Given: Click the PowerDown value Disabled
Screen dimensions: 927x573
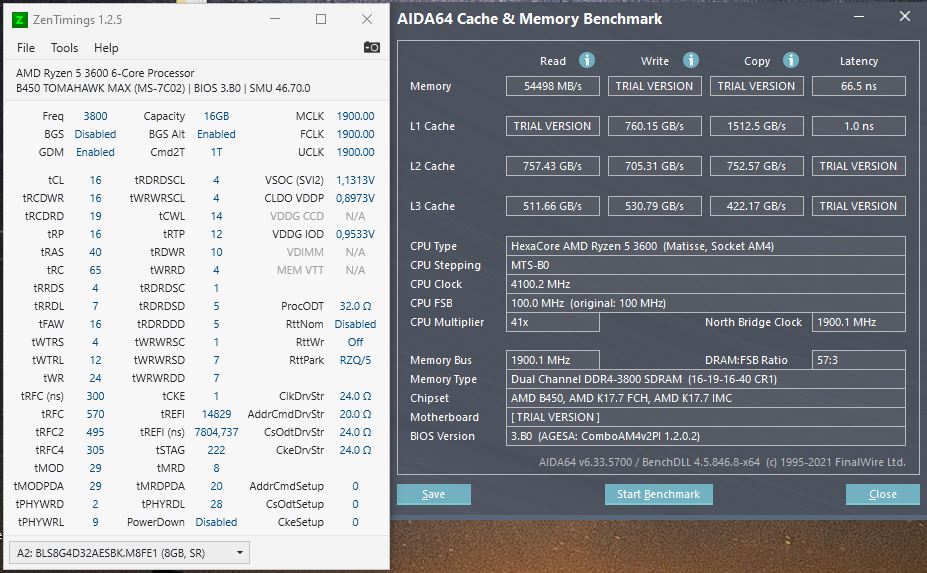Looking at the screenshot, I should 216,522.
